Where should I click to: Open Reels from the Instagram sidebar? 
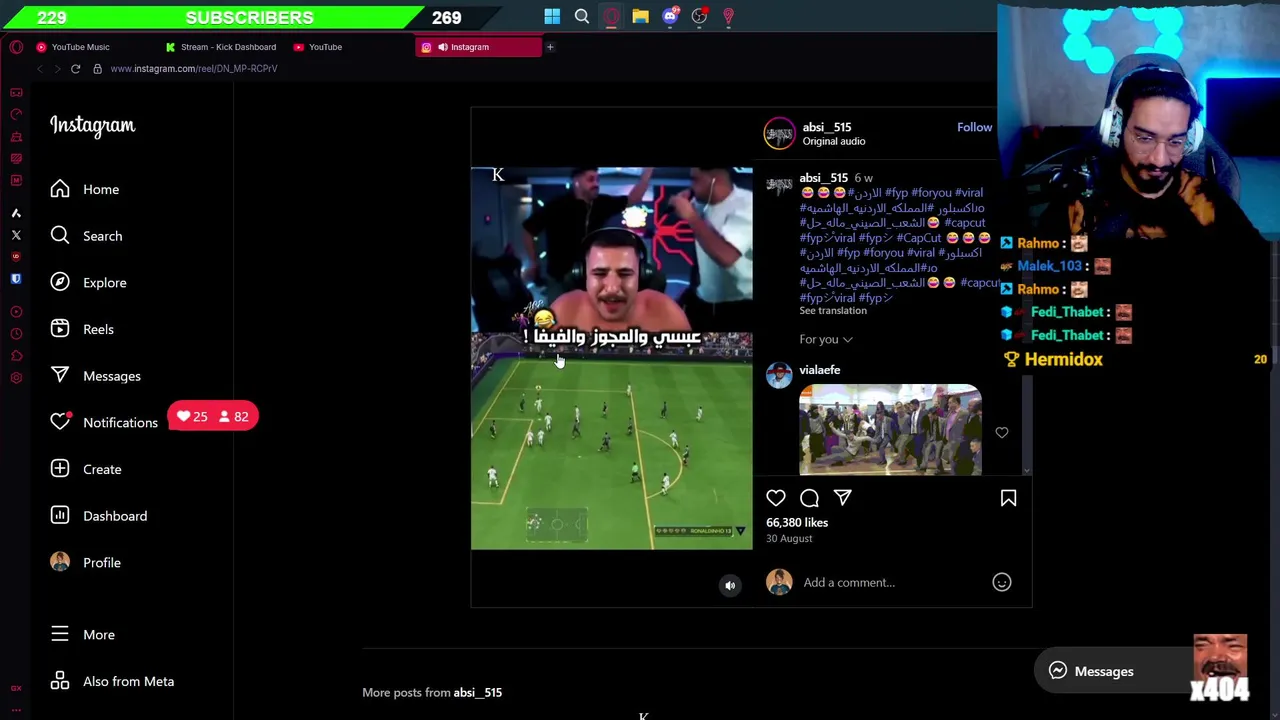82,329
